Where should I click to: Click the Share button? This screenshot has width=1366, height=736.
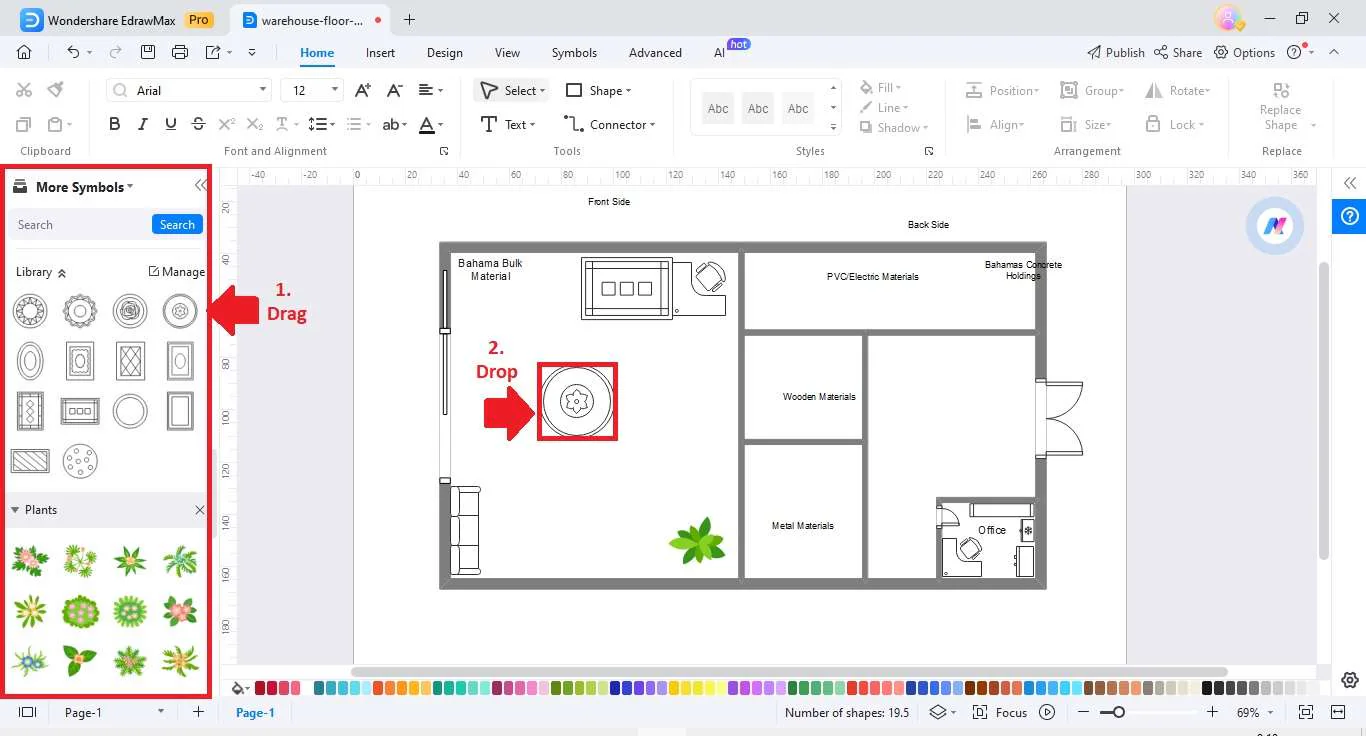tap(1178, 52)
